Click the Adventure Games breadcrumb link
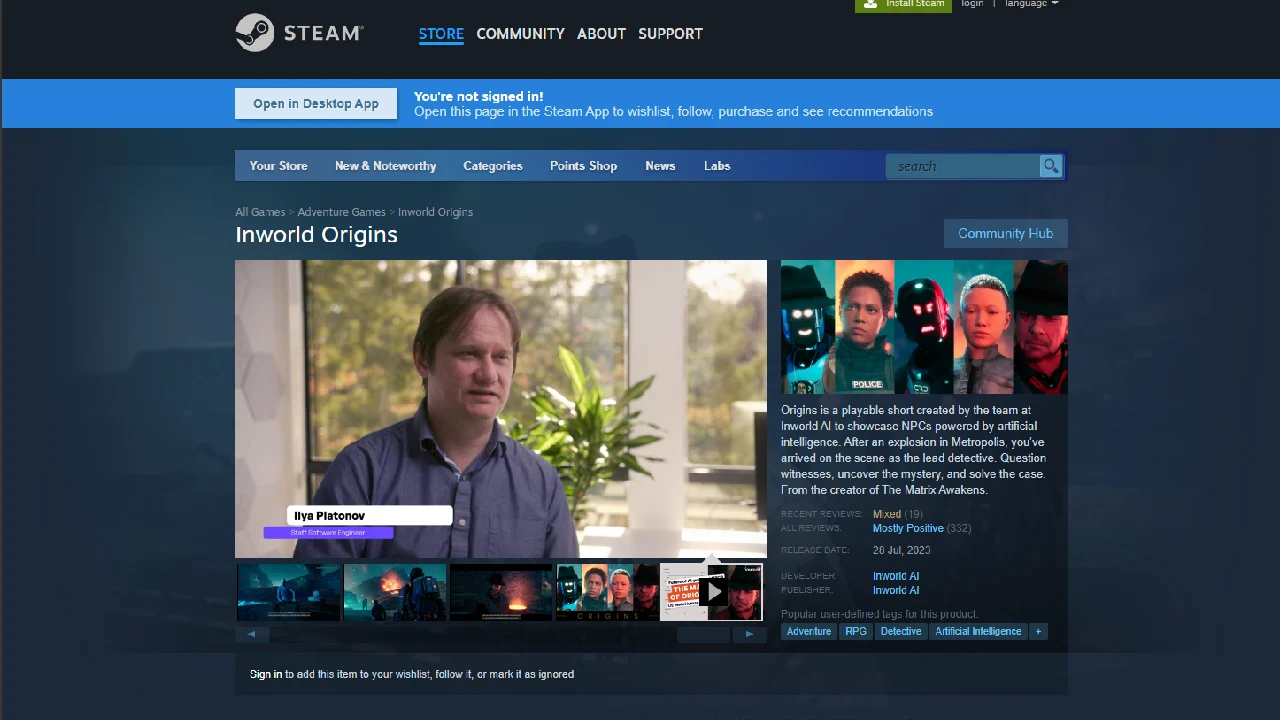Image resolution: width=1280 pixels, height=720 pixels. (341, 212)
